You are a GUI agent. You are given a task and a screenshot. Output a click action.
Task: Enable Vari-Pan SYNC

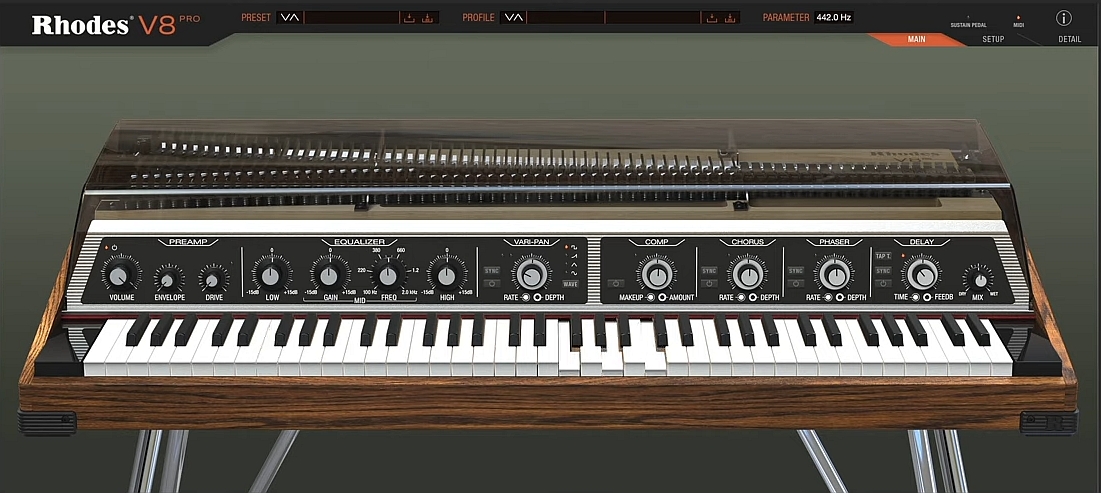click(492, 270)
